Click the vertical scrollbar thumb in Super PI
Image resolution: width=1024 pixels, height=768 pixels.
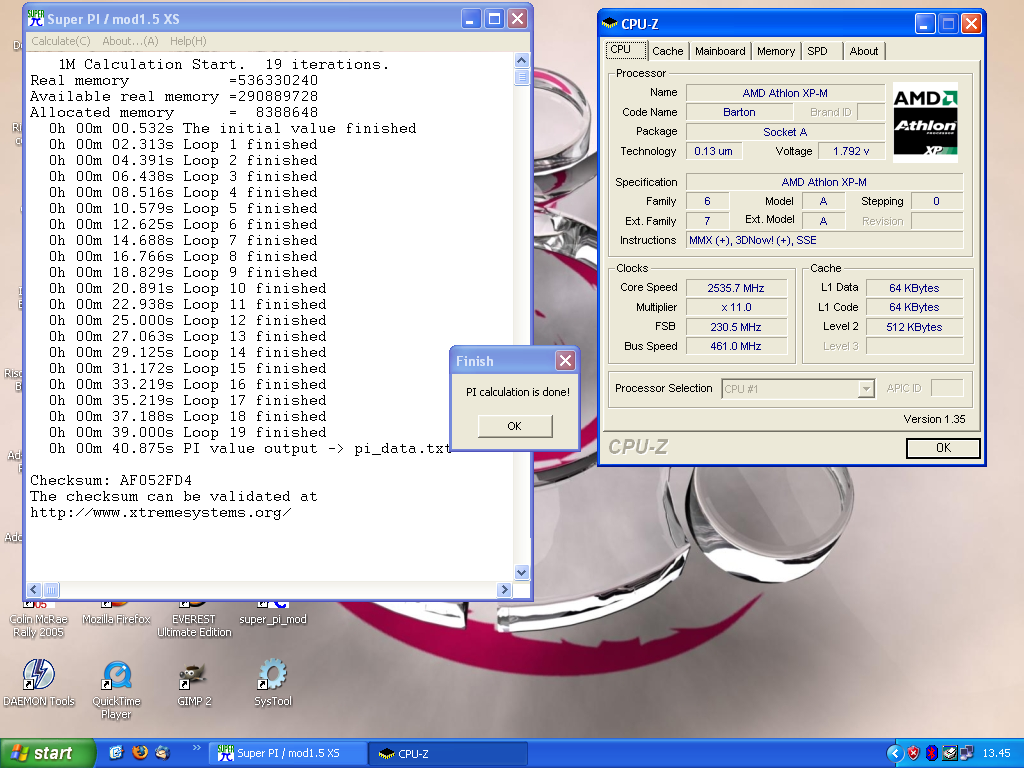click(x=521, y=77)
